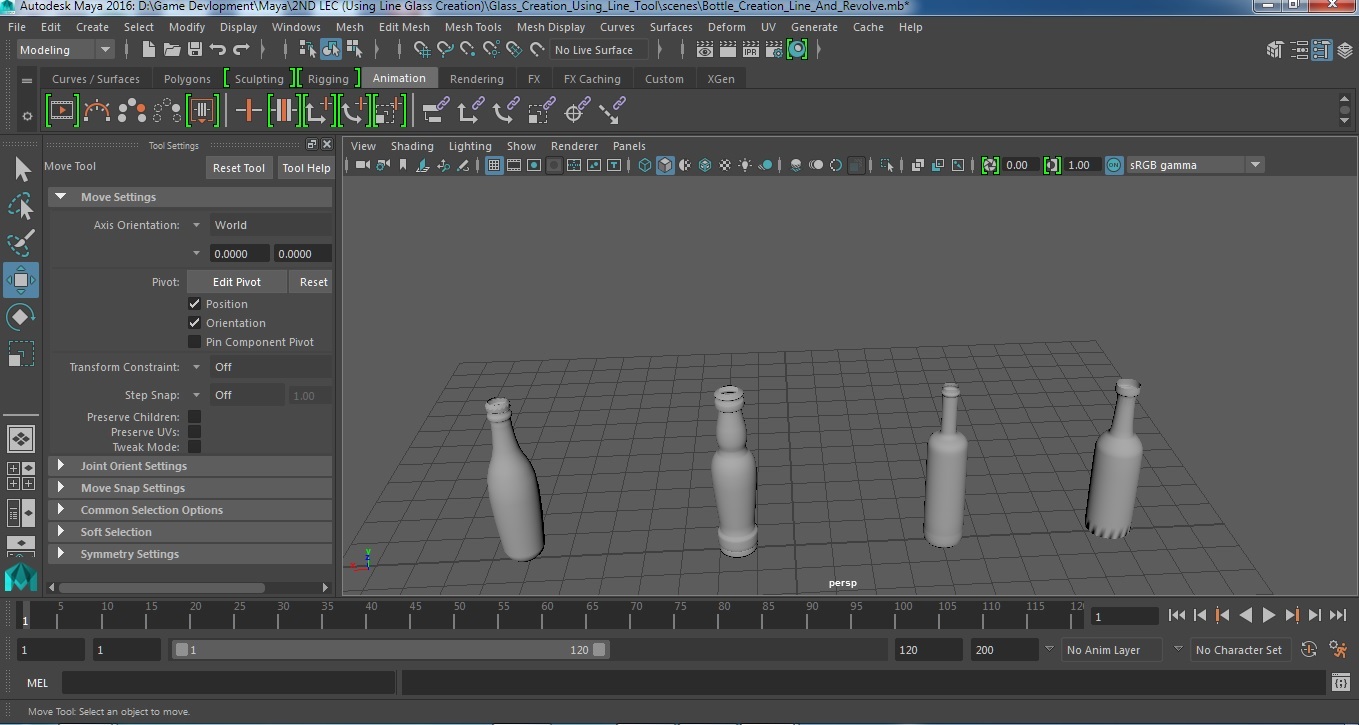Enable the Tweak Mode checkbox
The height and width of the screenshot is (725, 1359).
[x=195, y=447]
